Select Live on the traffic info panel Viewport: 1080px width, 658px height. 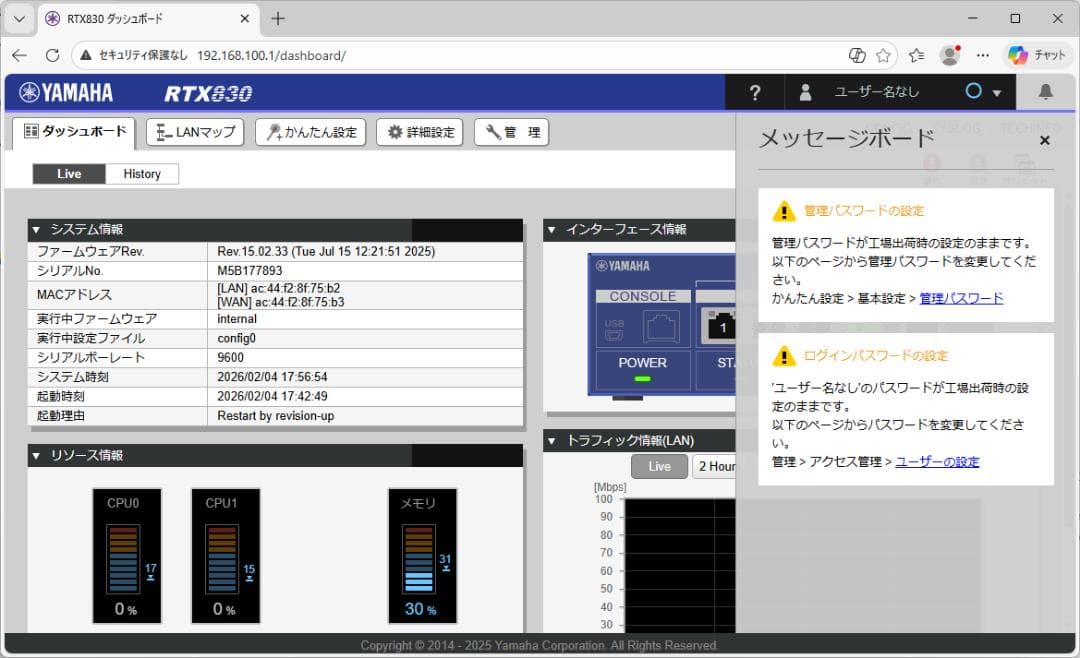pos(658,465)
